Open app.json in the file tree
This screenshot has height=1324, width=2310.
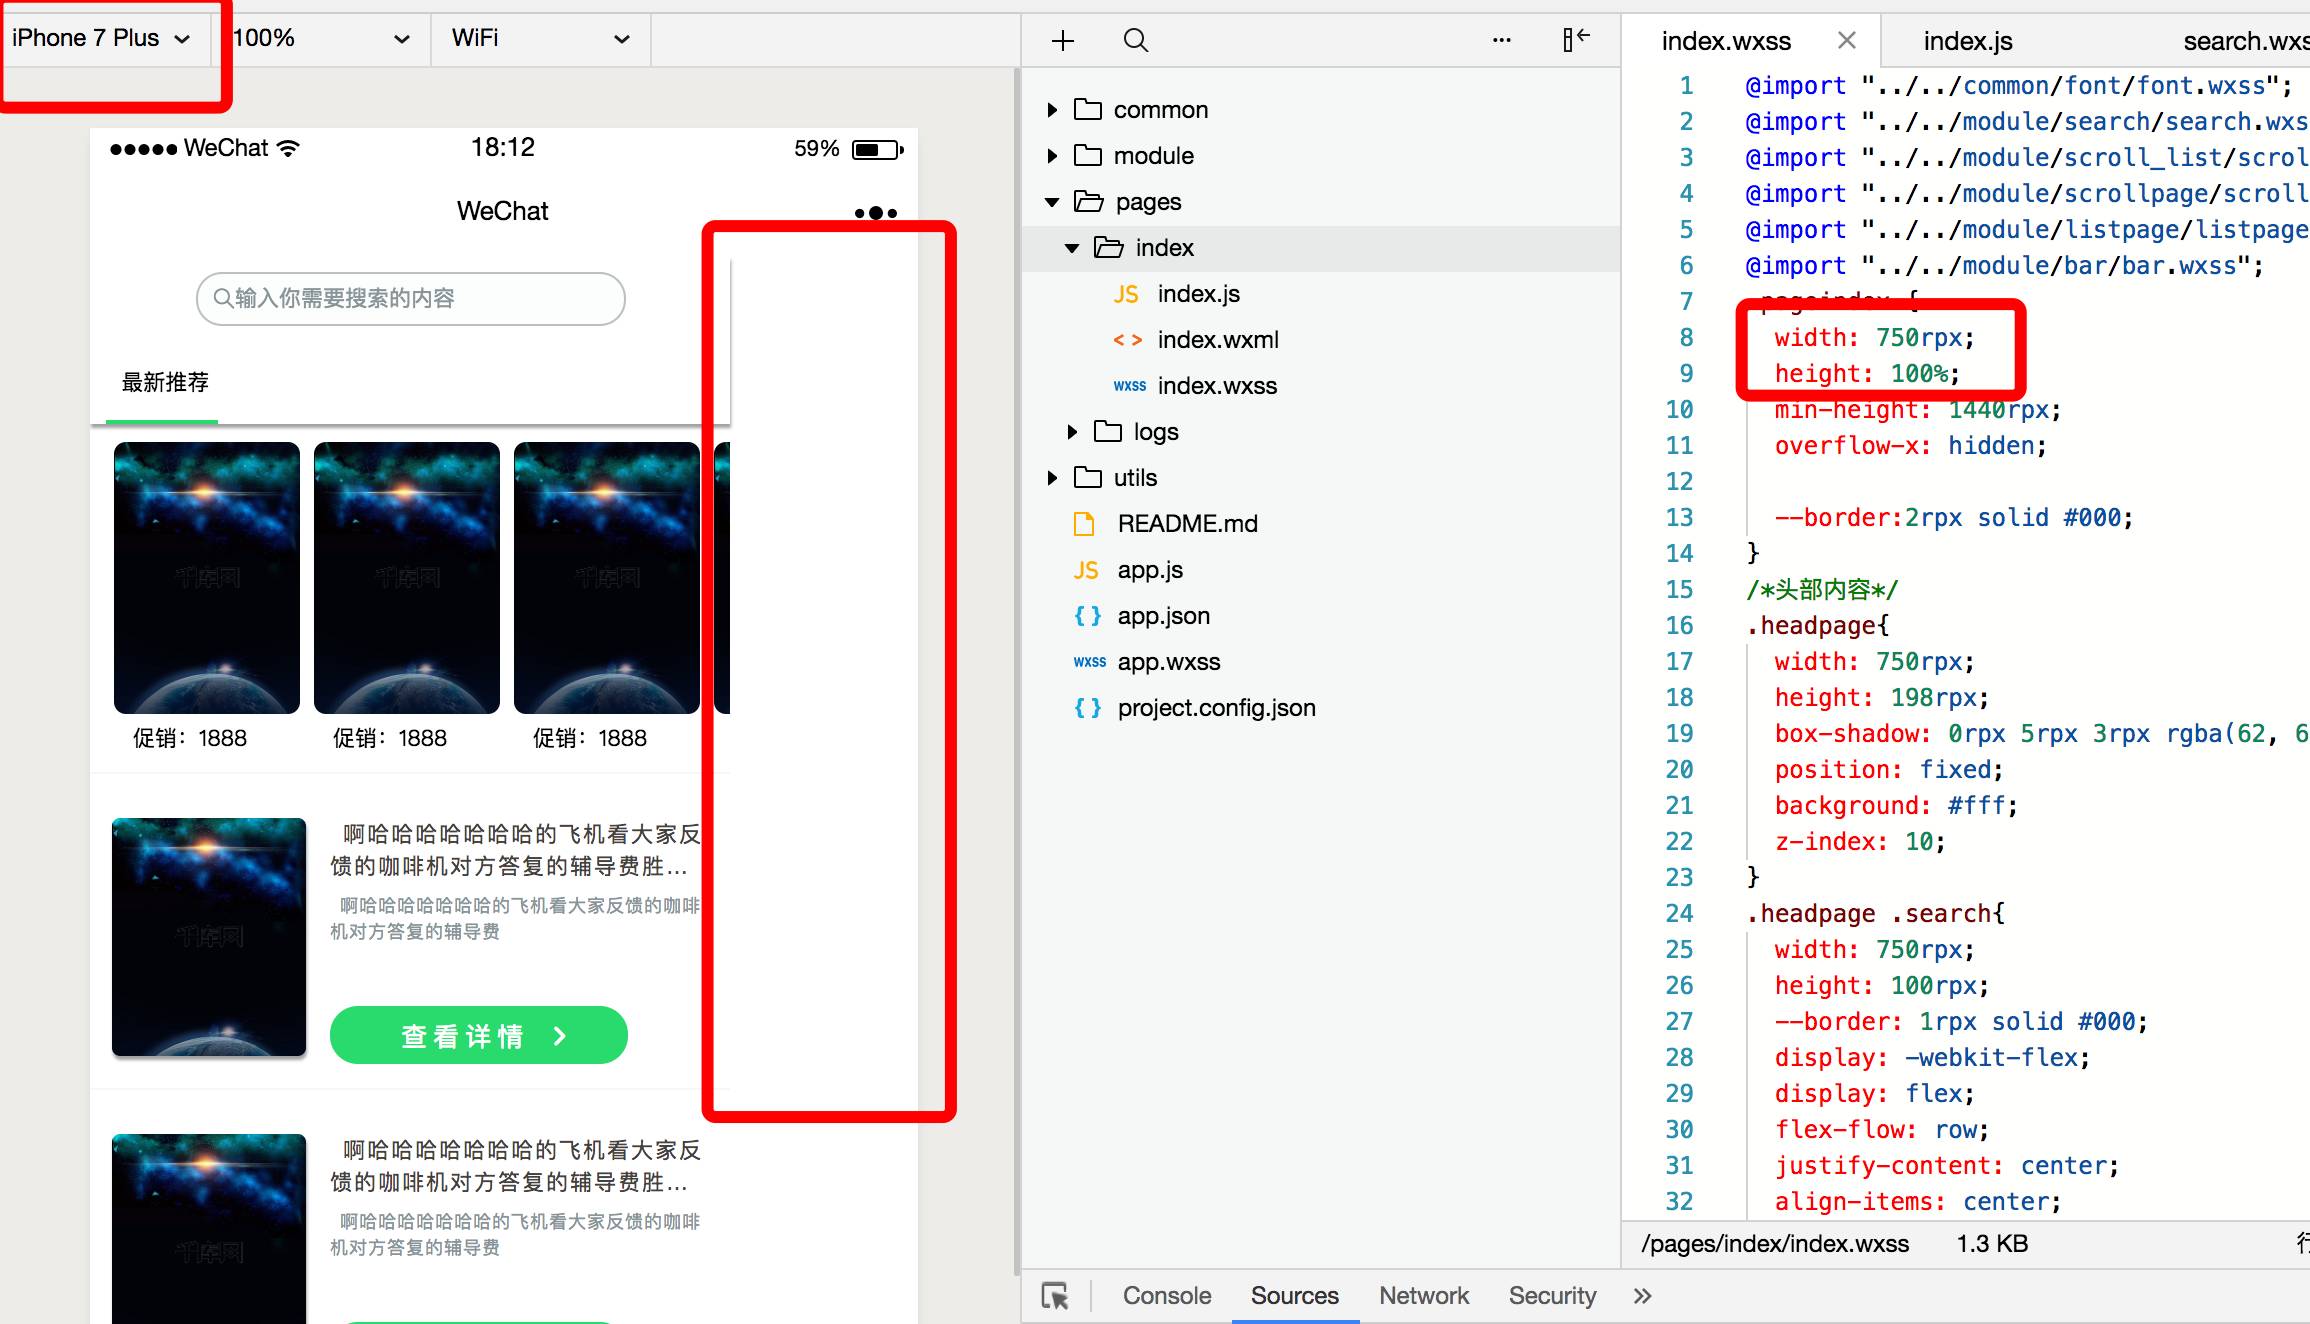[x=1163, y=616]
